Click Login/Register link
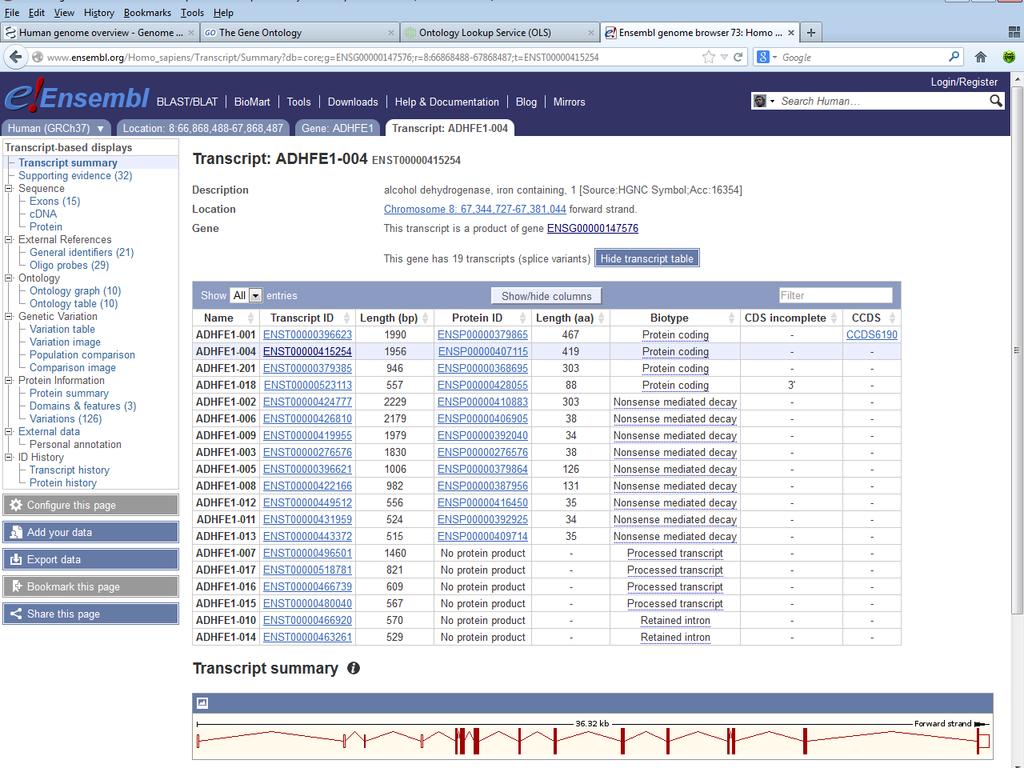The height and width of the screenshot is (768, 1024). (x=964, y=82)
